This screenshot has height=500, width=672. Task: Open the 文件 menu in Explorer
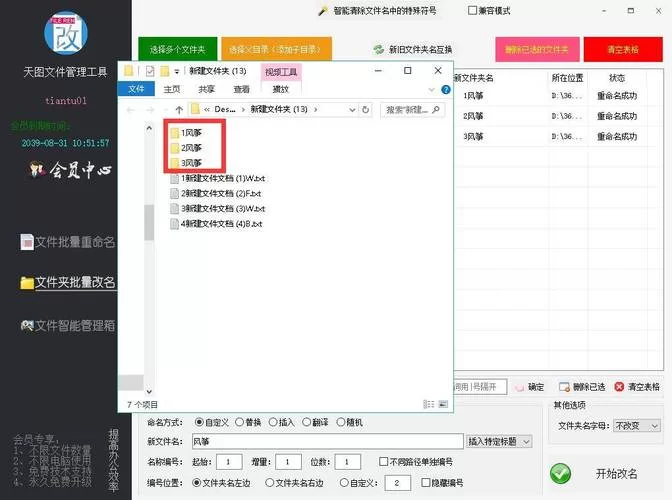pos(136,89)
